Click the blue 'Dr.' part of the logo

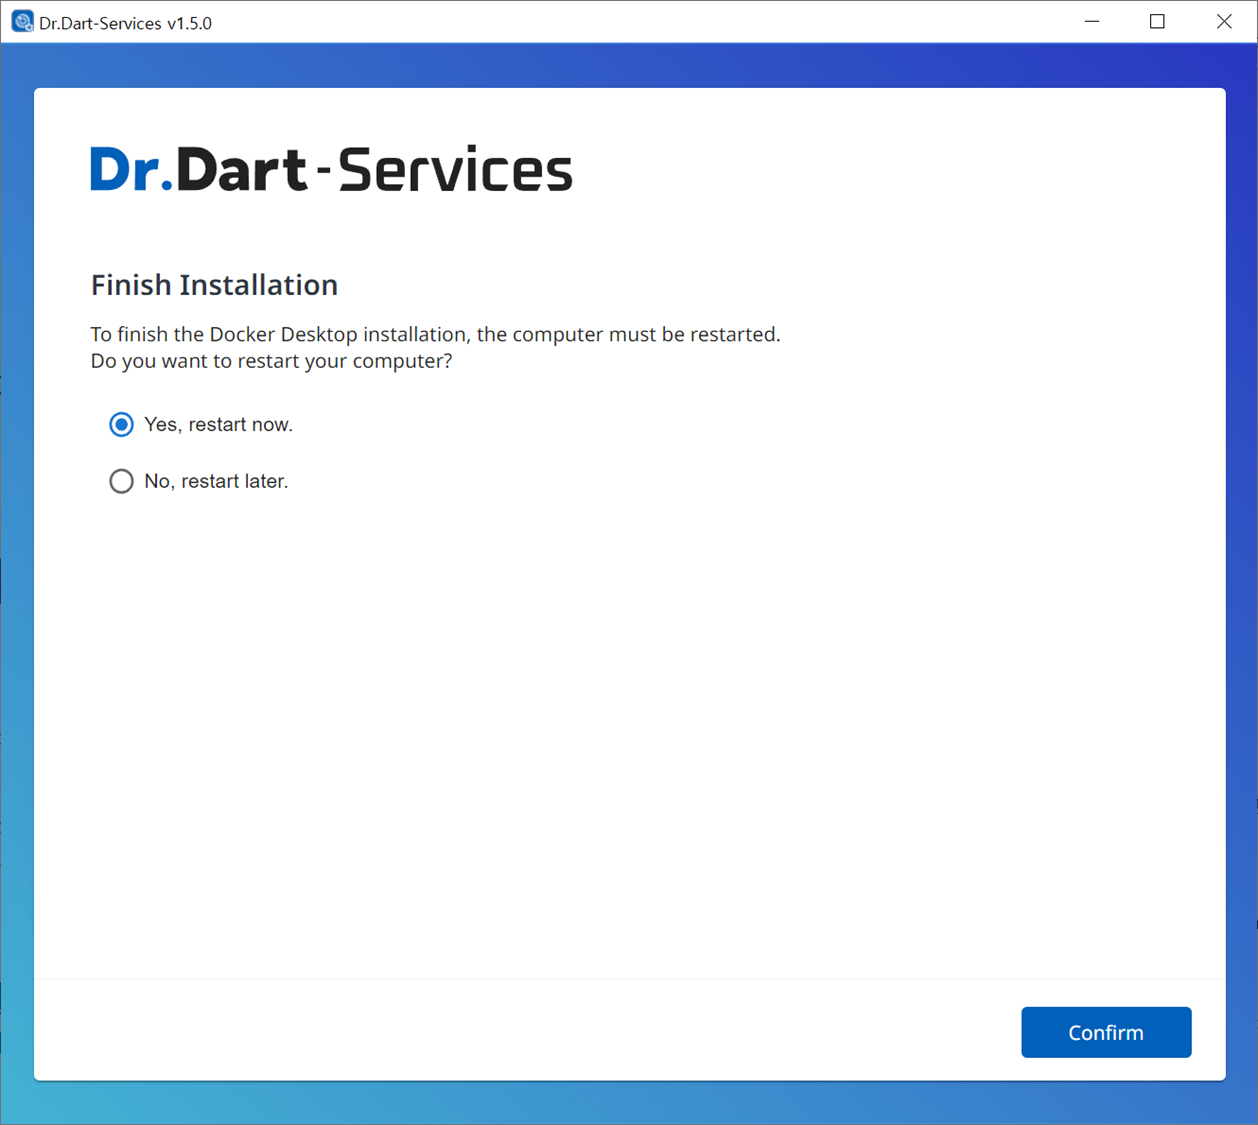[x=130, y=169]
